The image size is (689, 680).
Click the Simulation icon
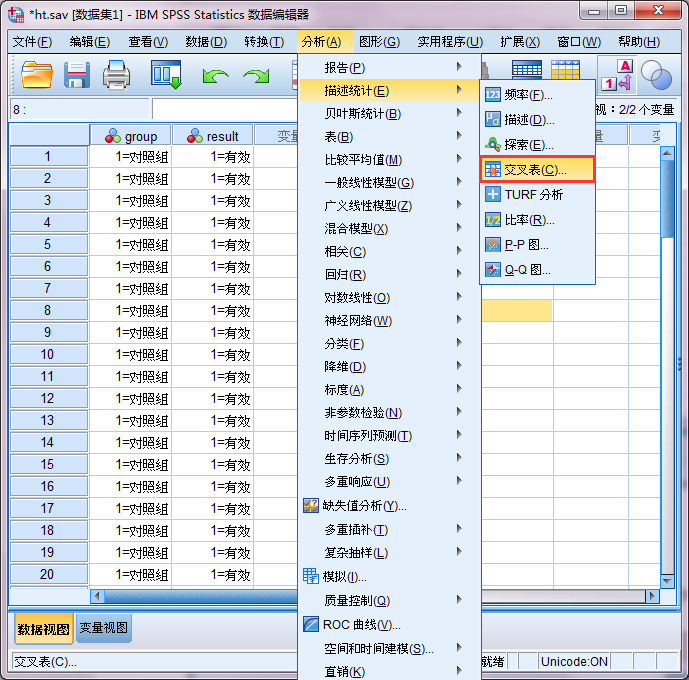click(x=311, y=576)
